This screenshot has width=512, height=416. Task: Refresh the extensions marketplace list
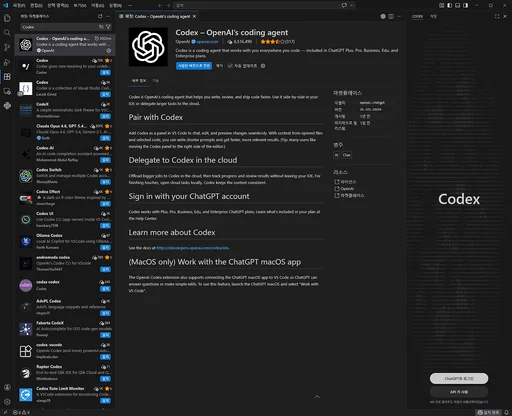click(100, 16)
